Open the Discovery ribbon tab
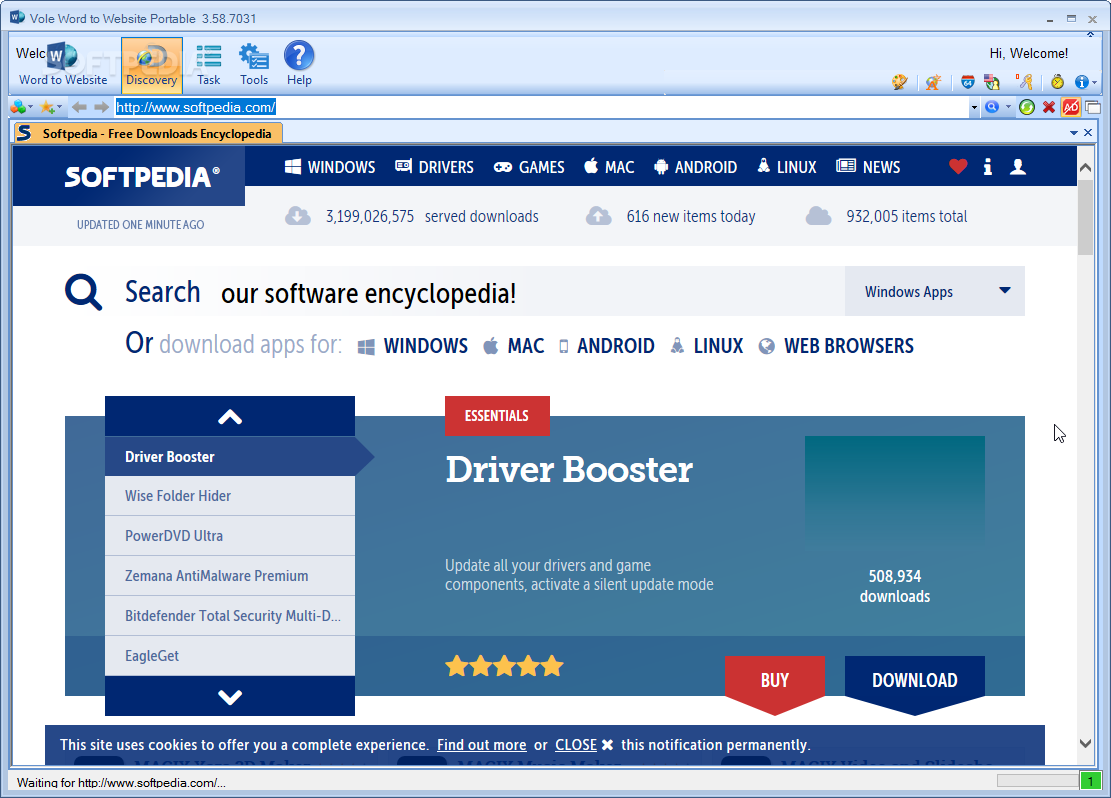1111x798 pixels. click(152, 64)
